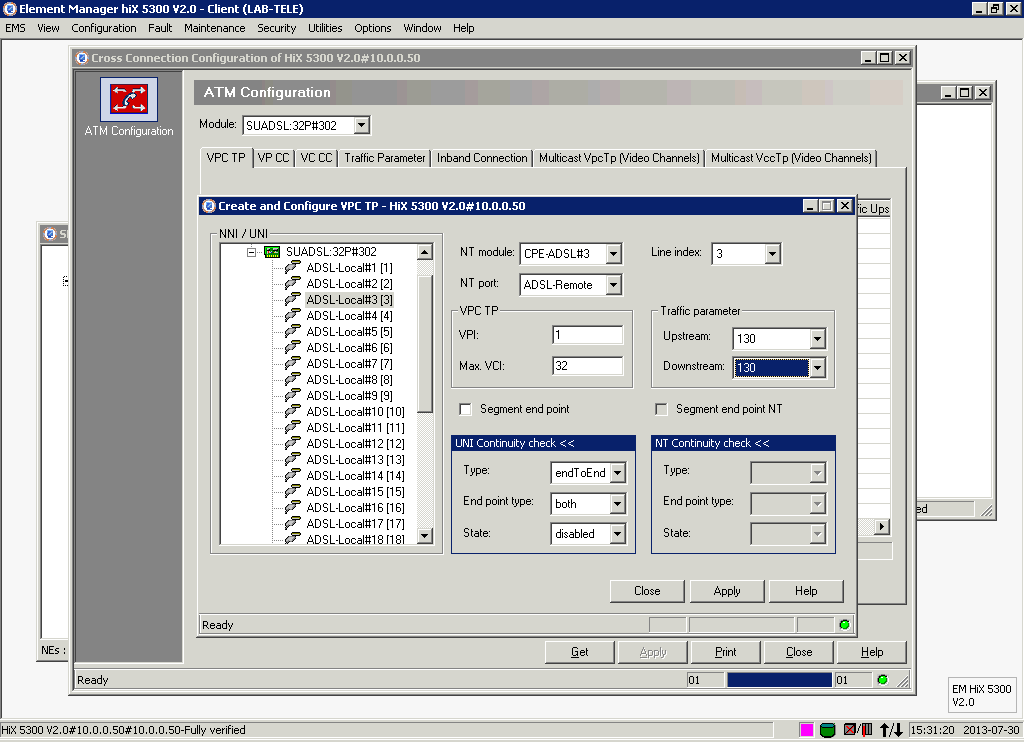The width and height of the screenshot is (1024, 742).
Task: Click the port icon beside ADSL-Local#1 [1]
Action: pos(293,267)
